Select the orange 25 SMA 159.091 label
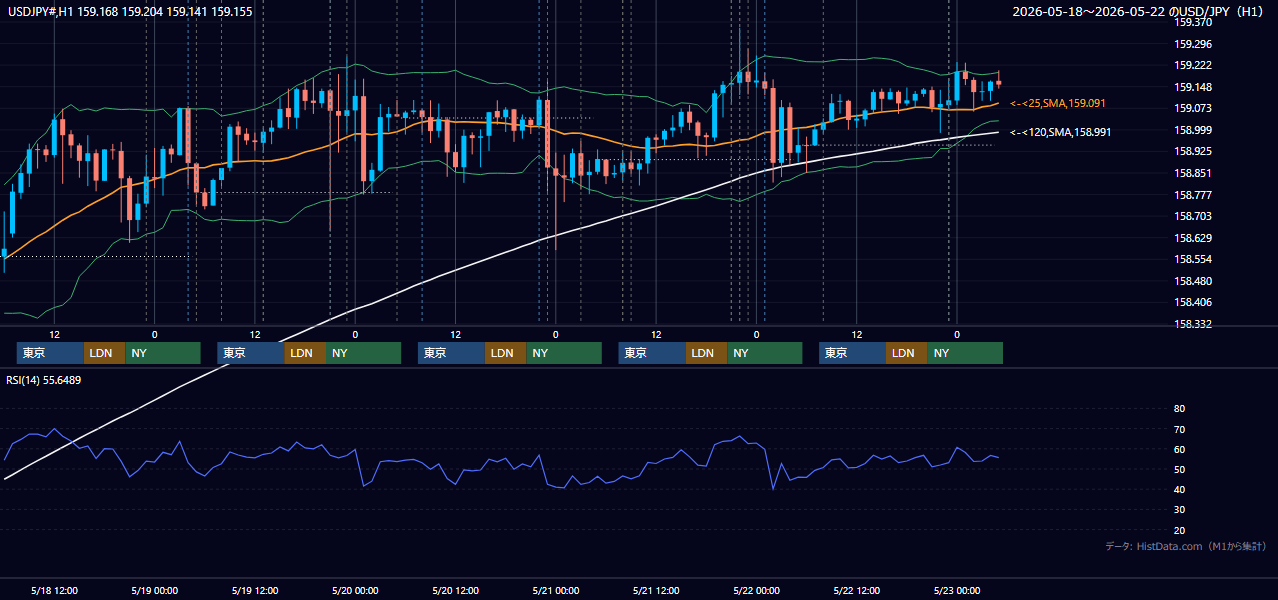The height and width of the screenshot is (600, 1278). (x=1058, y=103)
